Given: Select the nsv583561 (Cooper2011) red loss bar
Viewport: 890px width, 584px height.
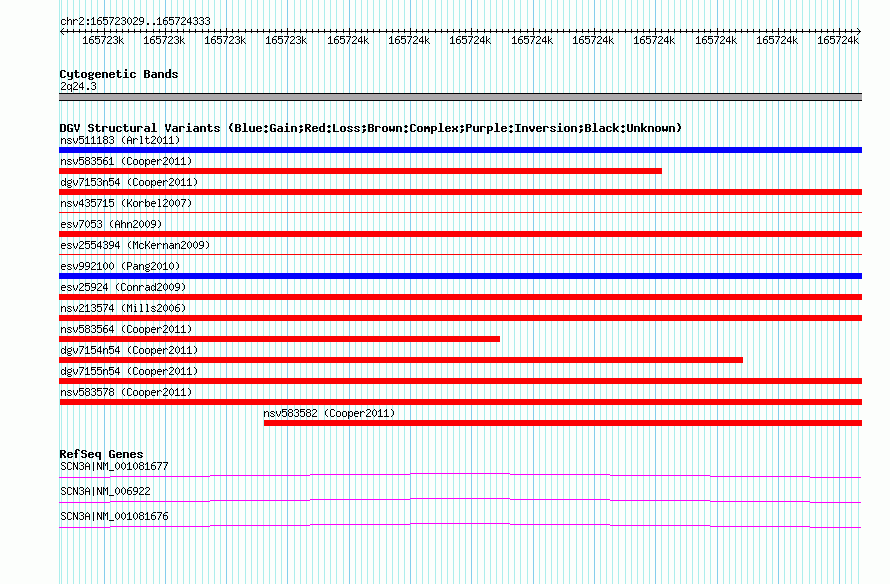Looking at the screenshot, I should 360,171.
